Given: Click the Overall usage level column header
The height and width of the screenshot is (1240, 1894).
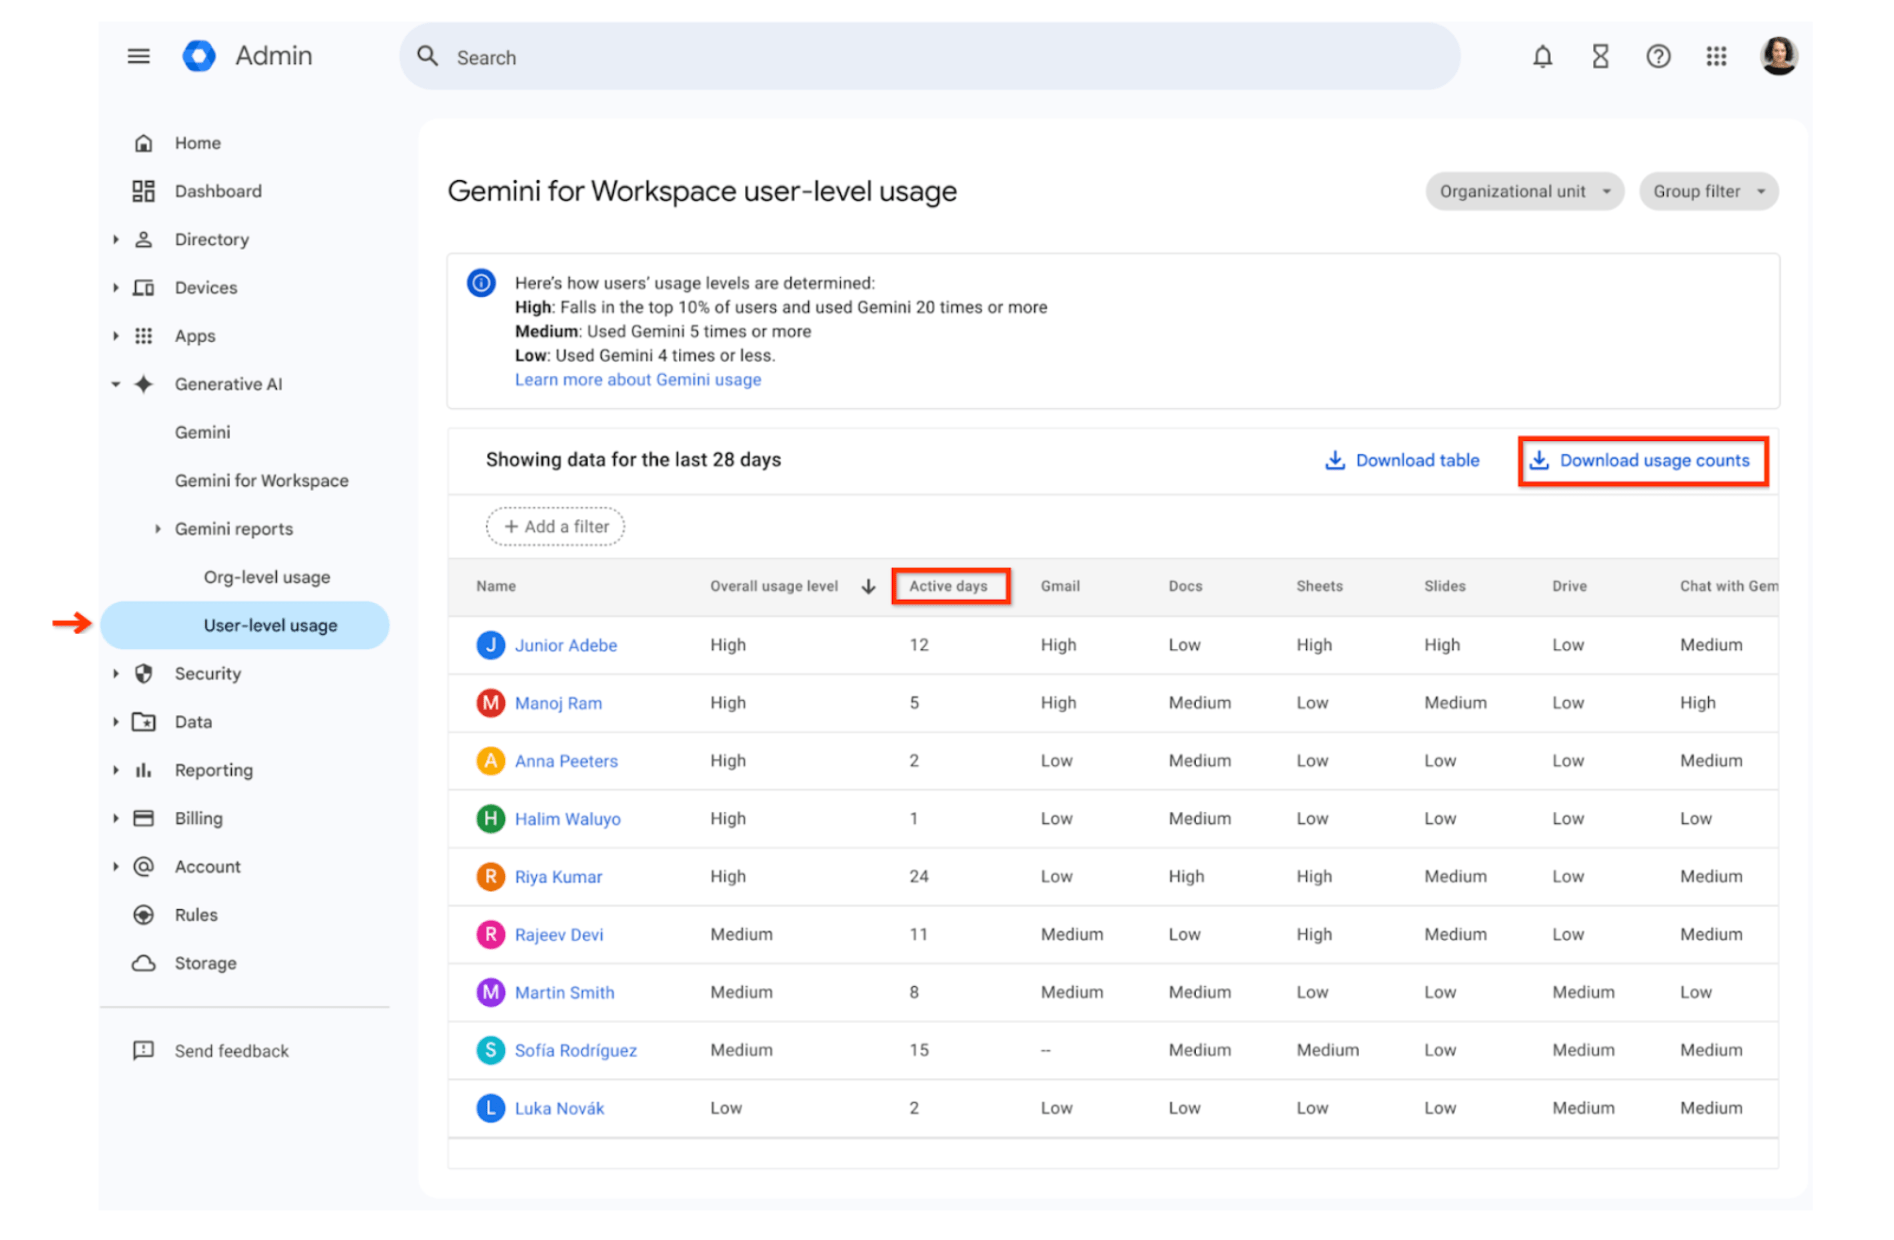Looking at the screenshot, I should tap(774, 586).
